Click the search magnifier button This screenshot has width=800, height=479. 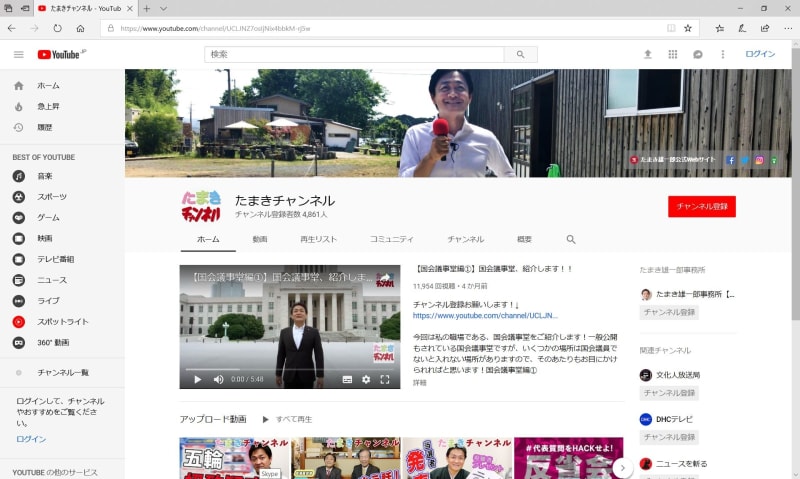(x=520, y=54)
